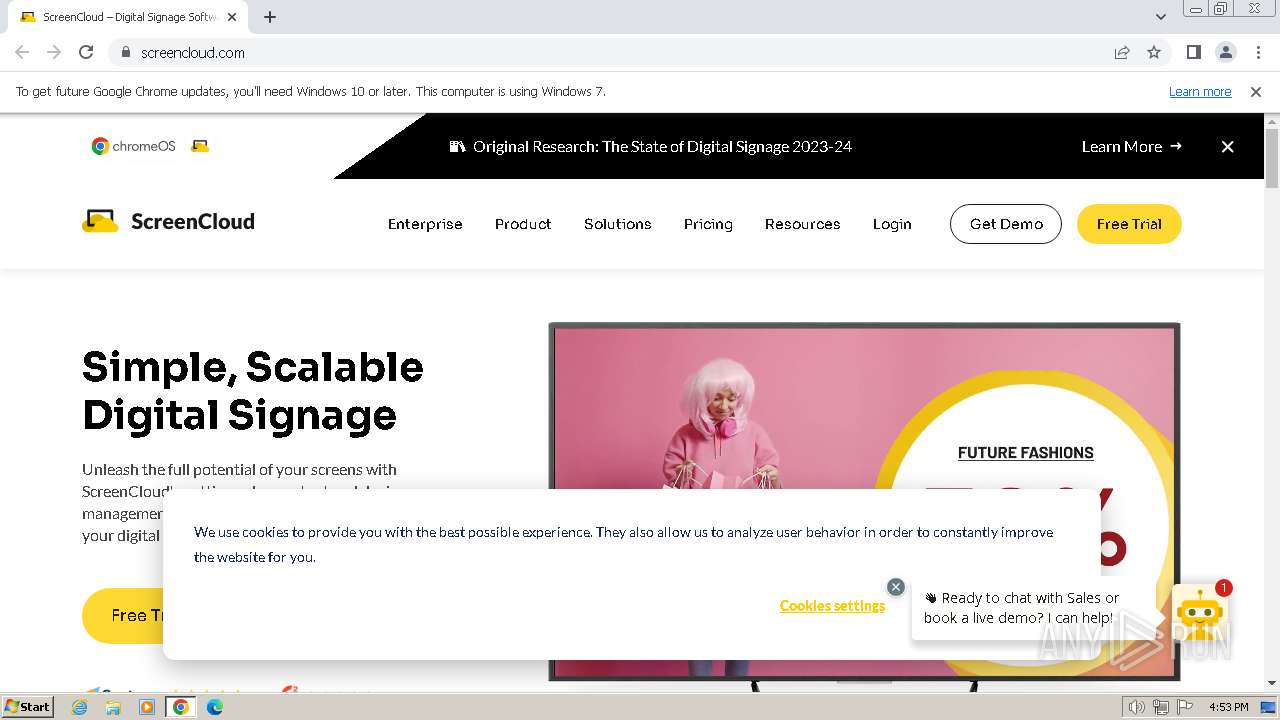The height and width of the screenshot is (720, 1280).
Task: Open the Product menu
Action: click(523, 224)
